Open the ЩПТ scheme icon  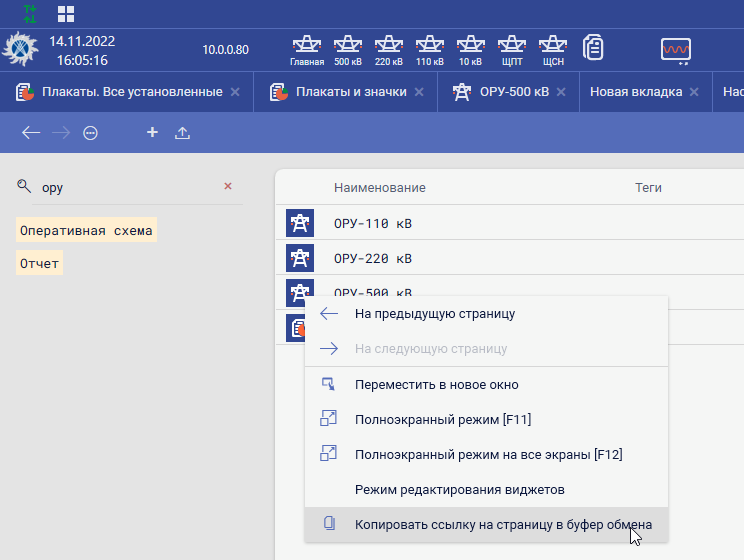click(x=511, y=49)
